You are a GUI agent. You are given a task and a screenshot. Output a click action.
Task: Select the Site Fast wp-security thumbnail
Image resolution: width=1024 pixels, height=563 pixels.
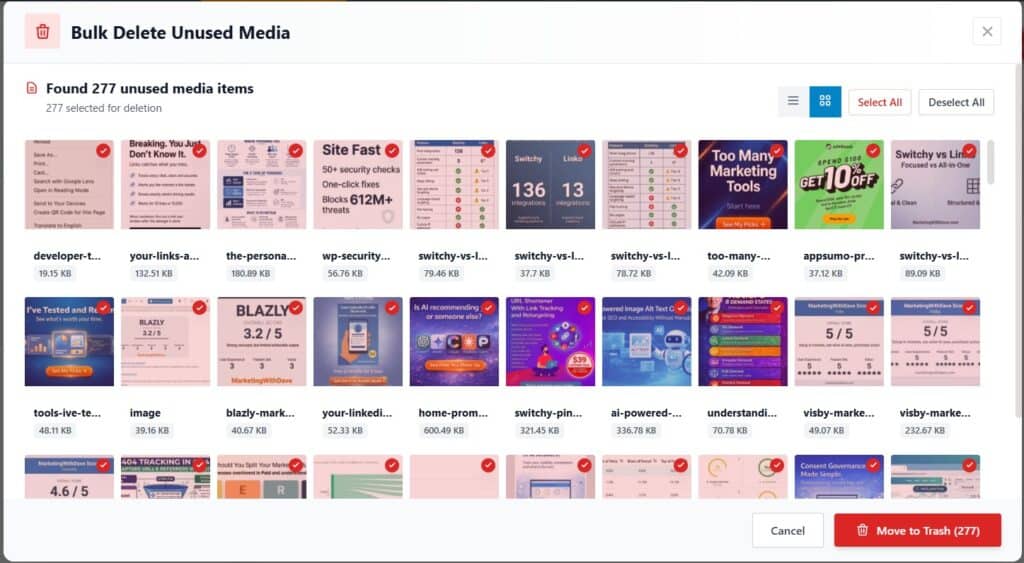pyautogui.click(x=358, y=184)
